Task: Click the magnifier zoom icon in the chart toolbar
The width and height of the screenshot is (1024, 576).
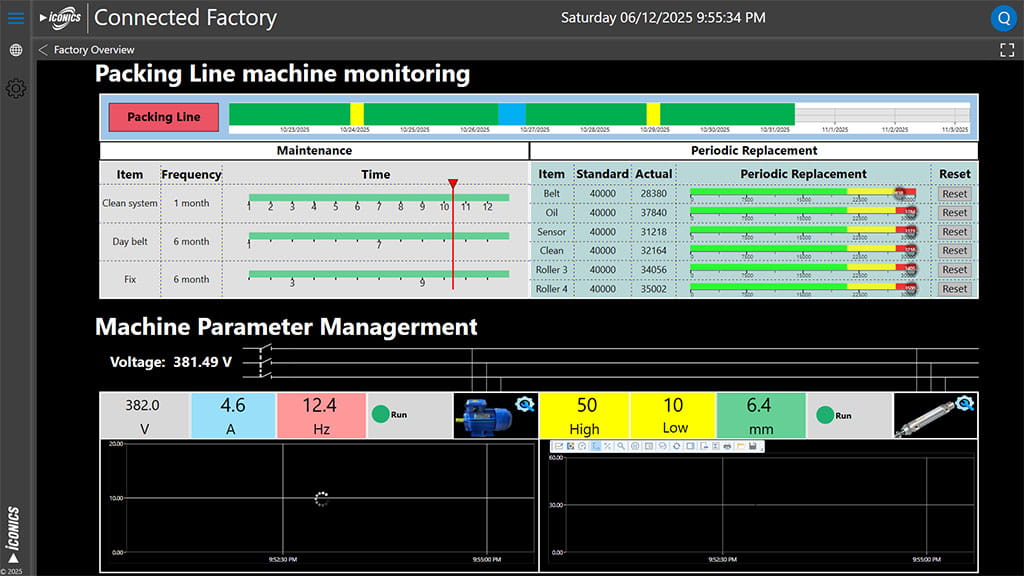Action: coord(621,446)
